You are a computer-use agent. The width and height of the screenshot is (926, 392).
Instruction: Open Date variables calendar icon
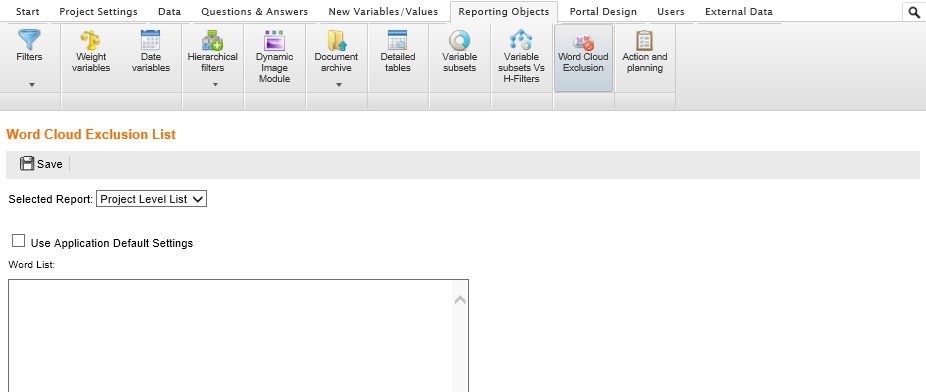point(151,40)
